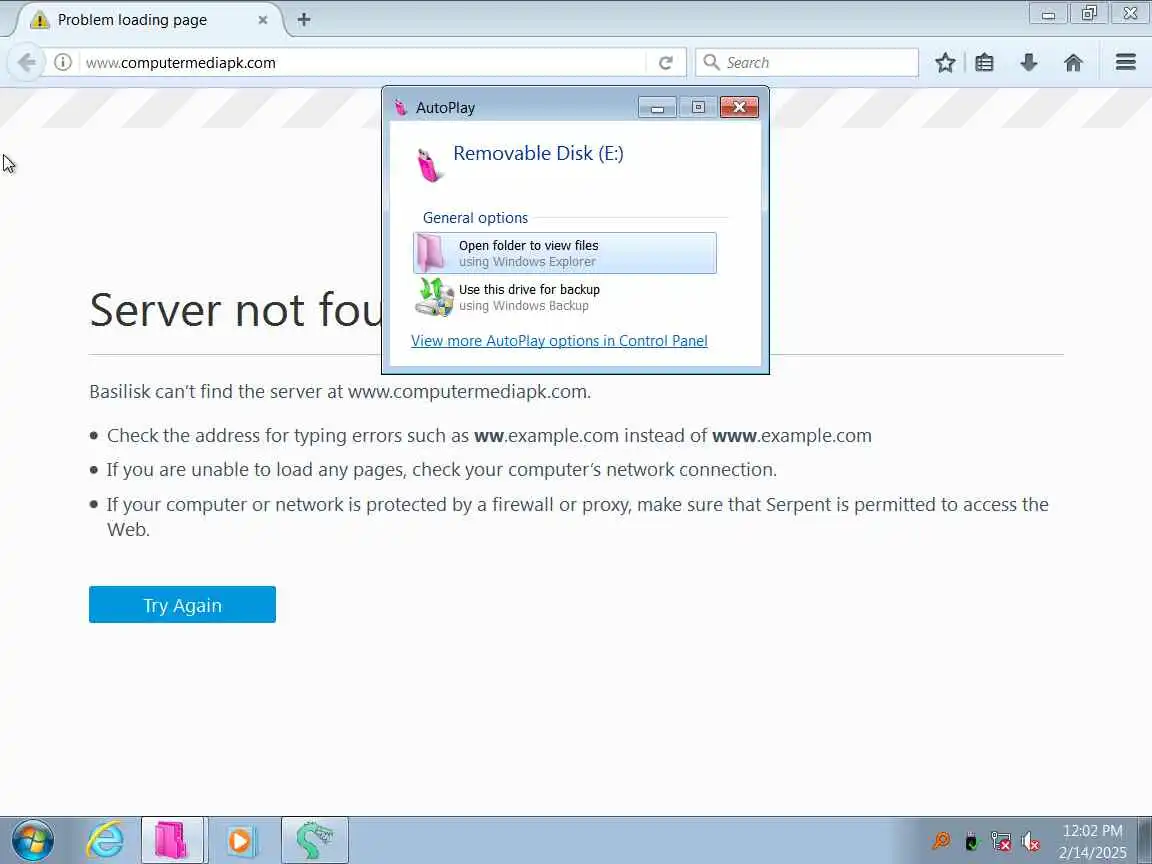Show bookmarks list icon in toolbar
Image resolution: width=1152 pixels, height=864 pixels.
984,62
